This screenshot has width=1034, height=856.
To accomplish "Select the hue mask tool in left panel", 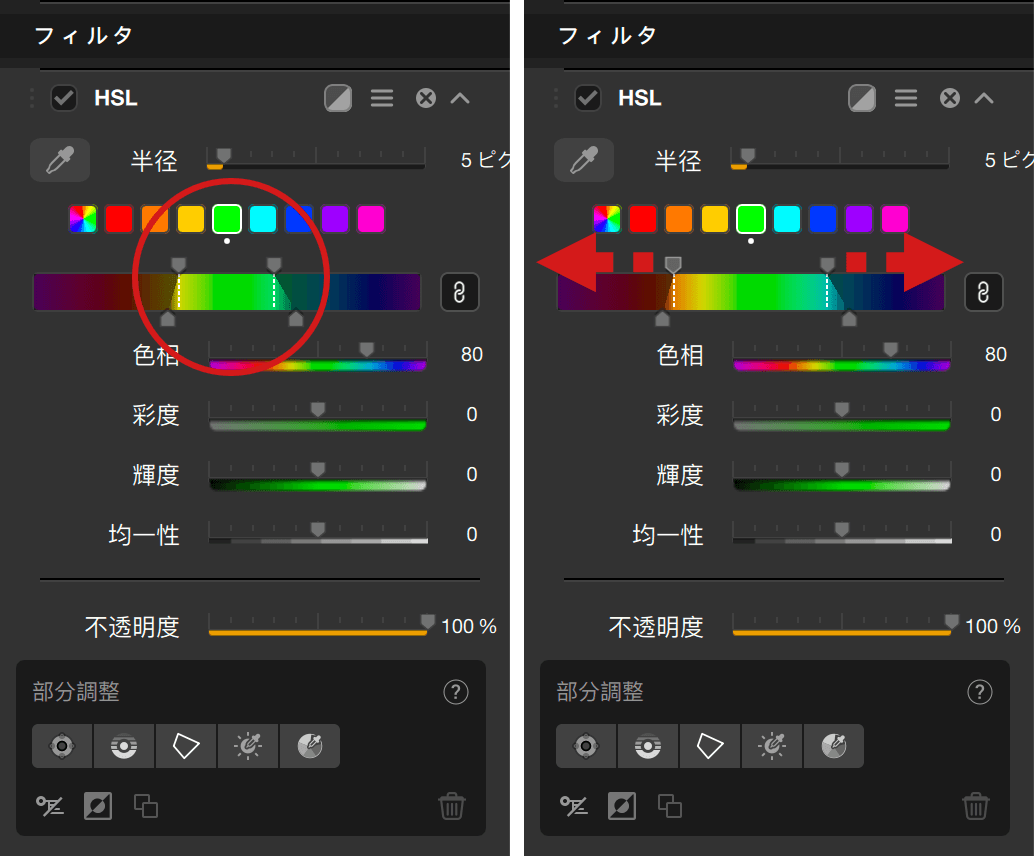I will [x=310, y=746].
